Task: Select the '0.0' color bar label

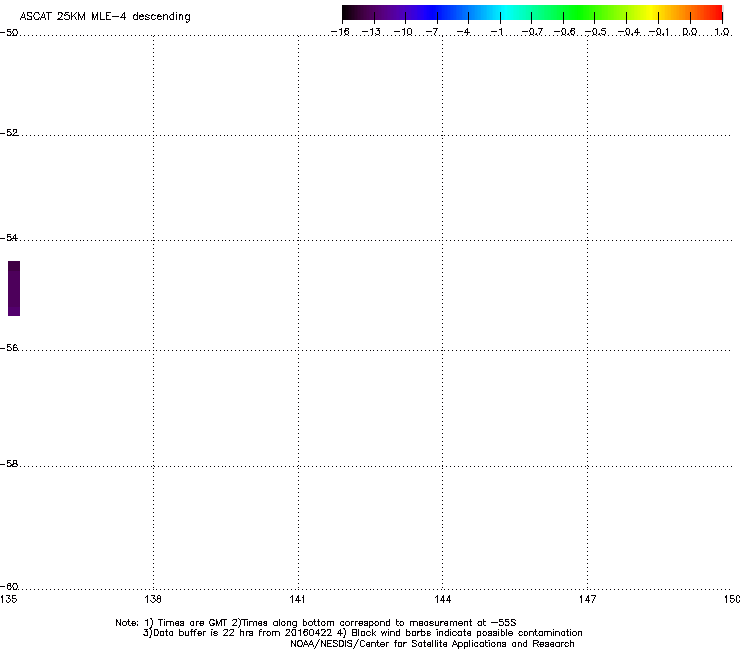Action: click(690, 32)
